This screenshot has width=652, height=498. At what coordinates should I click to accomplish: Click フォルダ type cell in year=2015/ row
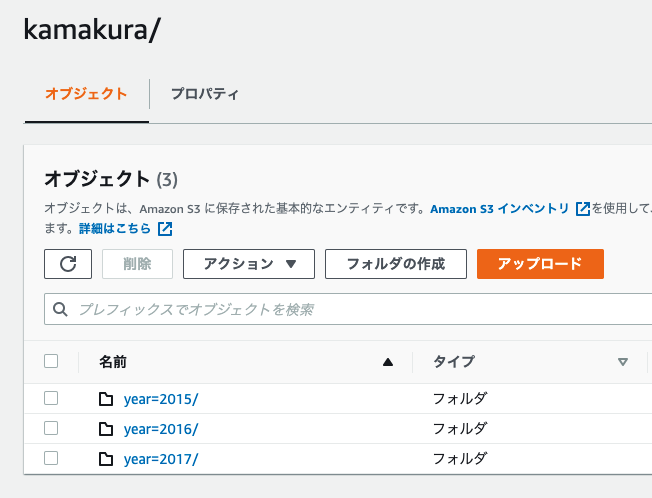(460, 399)
